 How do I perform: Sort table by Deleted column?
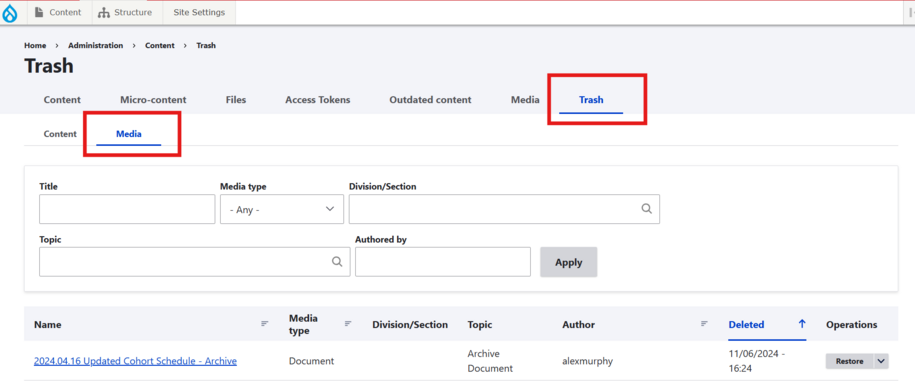coord(746,325)
